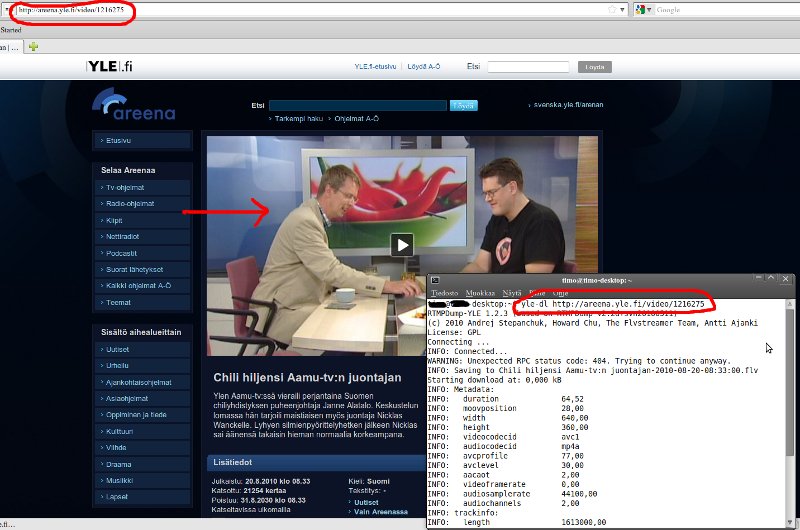The image size is (800, 530).
Task: Minimize the terminal window
Action: pos(759,279)
